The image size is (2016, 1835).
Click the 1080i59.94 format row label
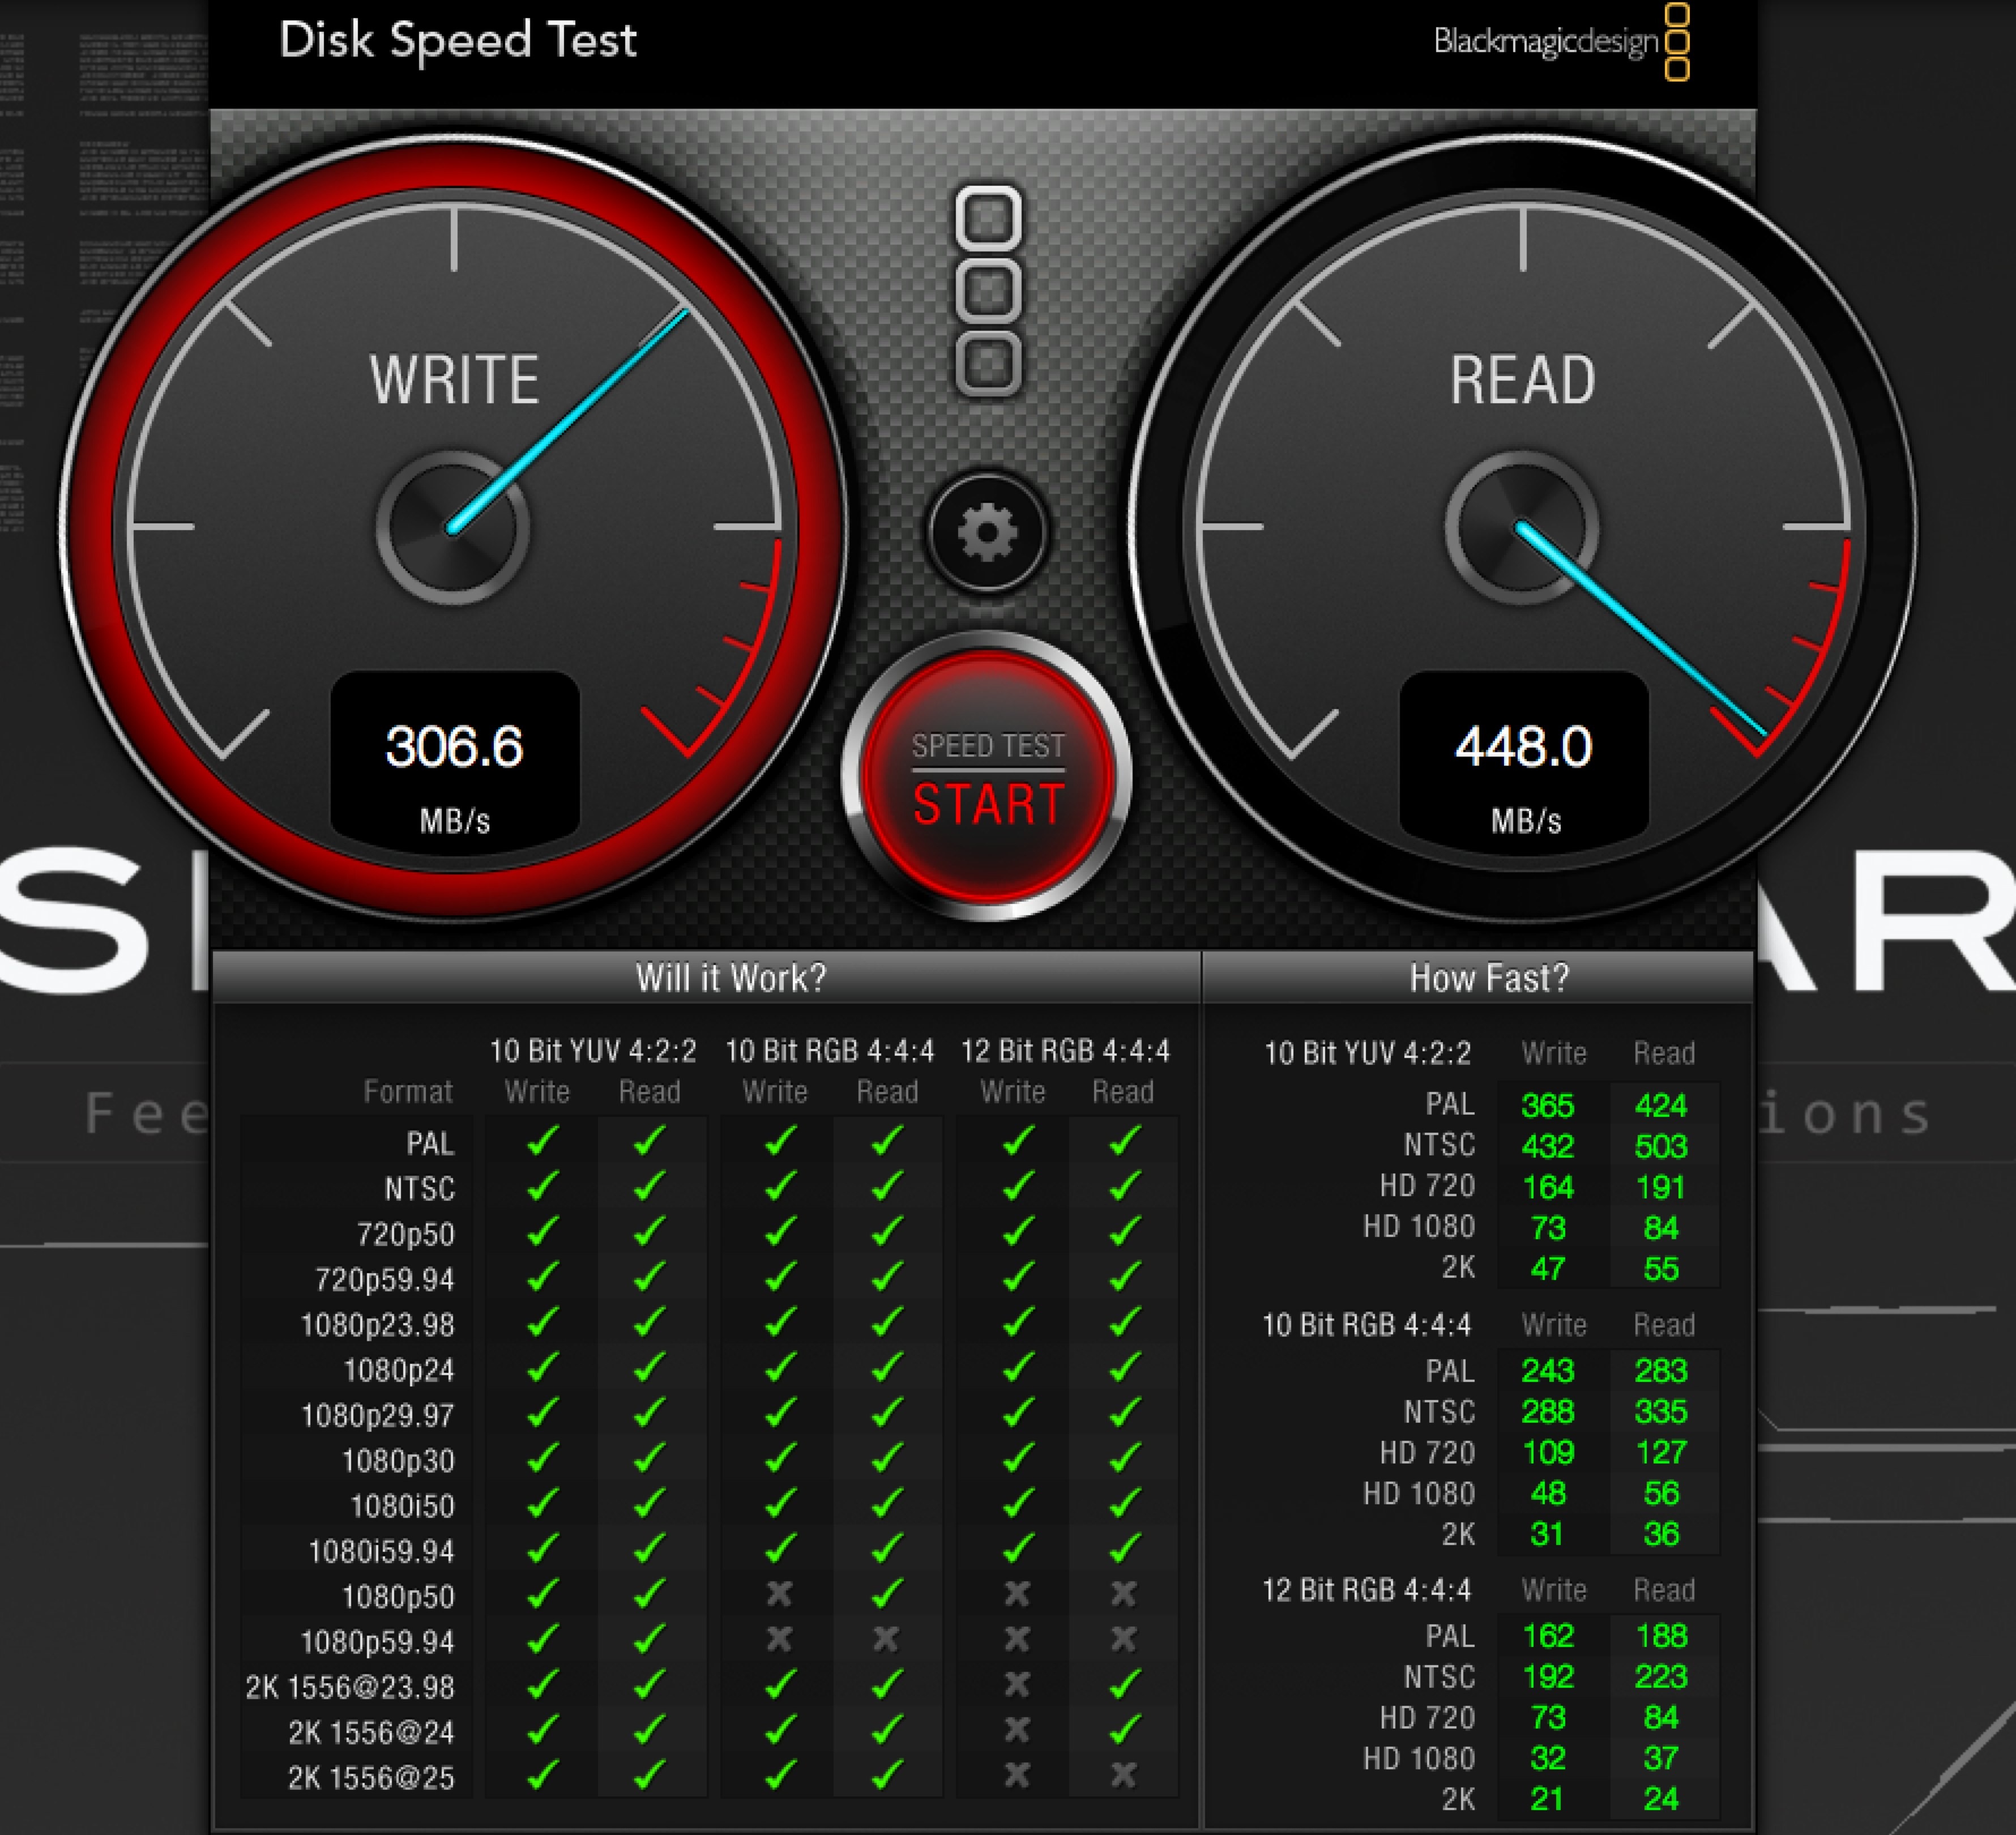[x=381, y=1551]
